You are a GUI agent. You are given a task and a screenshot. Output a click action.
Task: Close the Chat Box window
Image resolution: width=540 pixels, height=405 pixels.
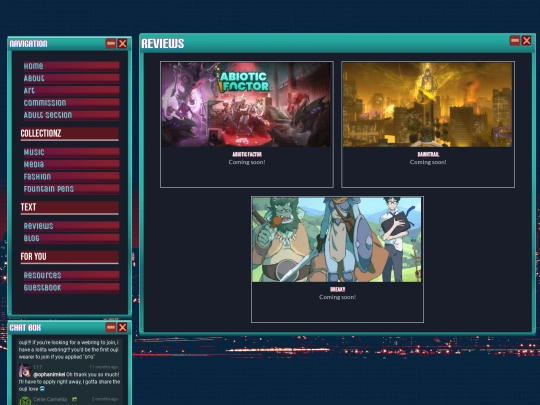(x=123, y=327)
